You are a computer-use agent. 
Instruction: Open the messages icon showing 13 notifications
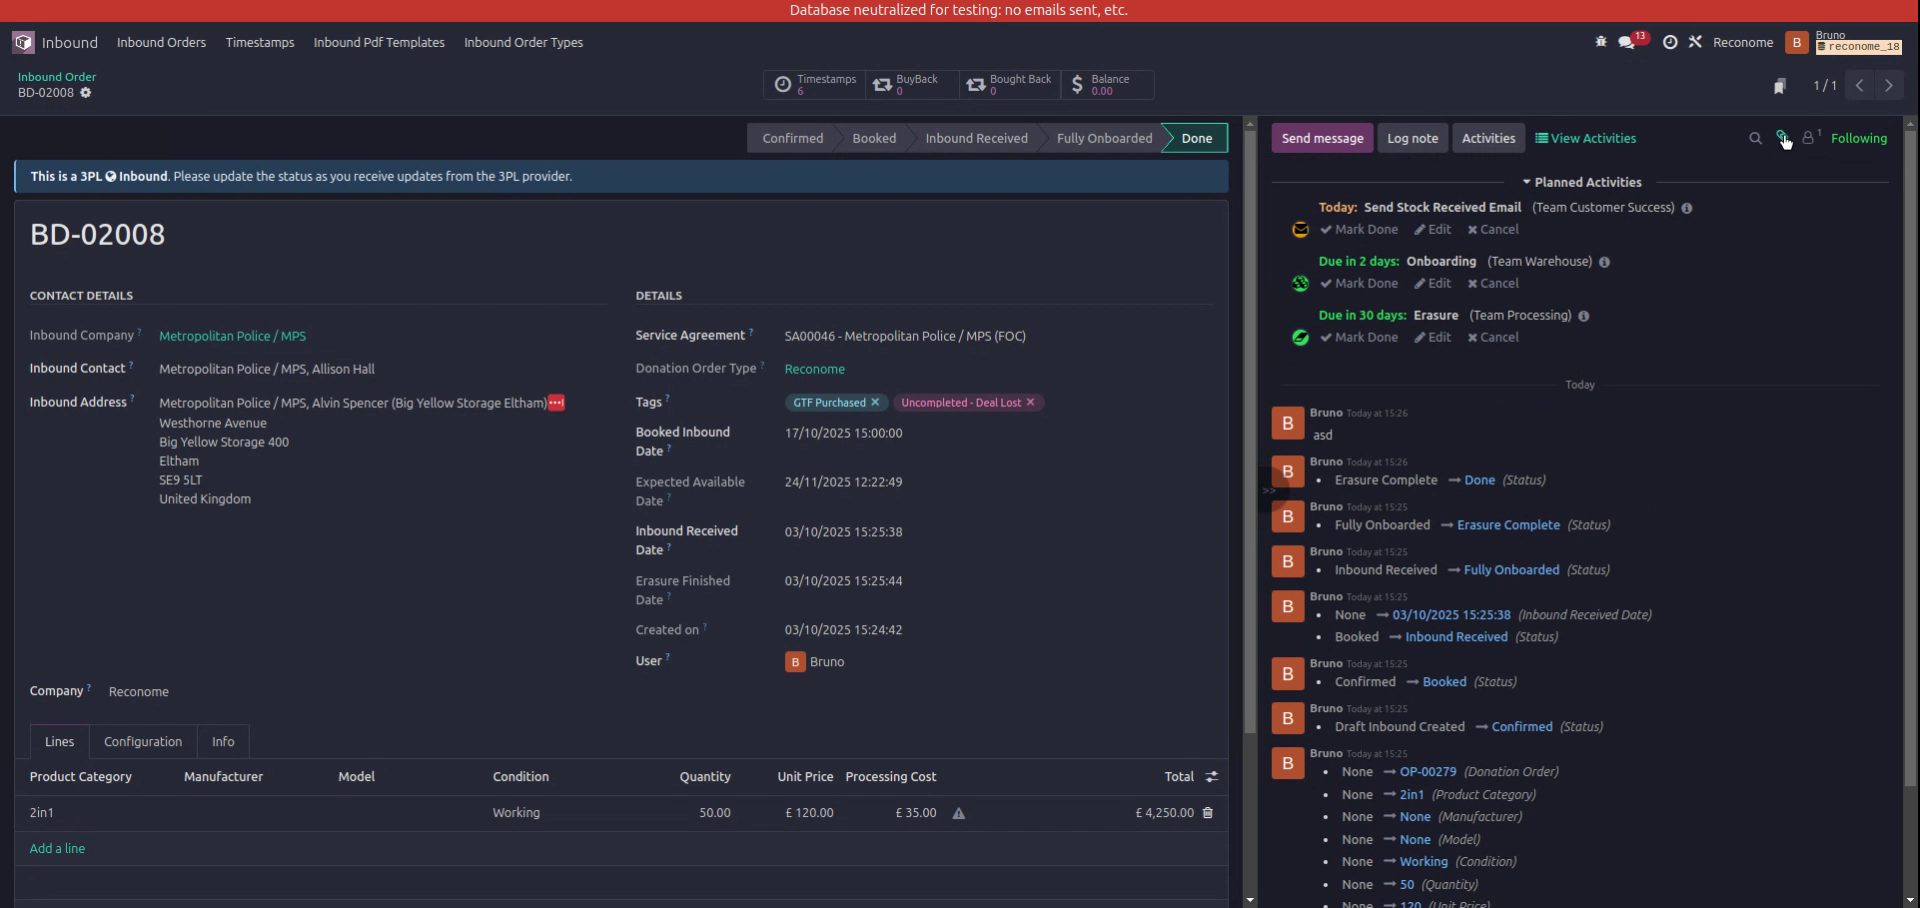(x=1628, y=42)
